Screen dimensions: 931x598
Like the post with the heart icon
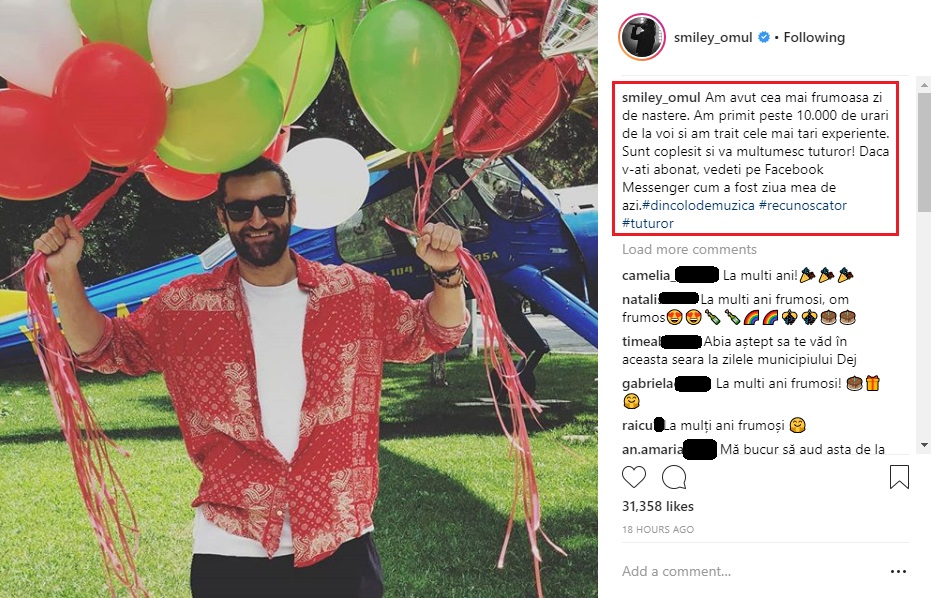point(634,476)
